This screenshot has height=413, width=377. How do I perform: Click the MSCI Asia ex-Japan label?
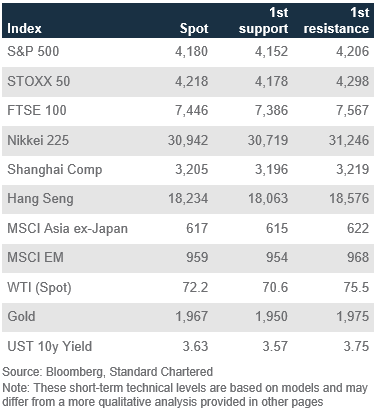click(67, 229)
